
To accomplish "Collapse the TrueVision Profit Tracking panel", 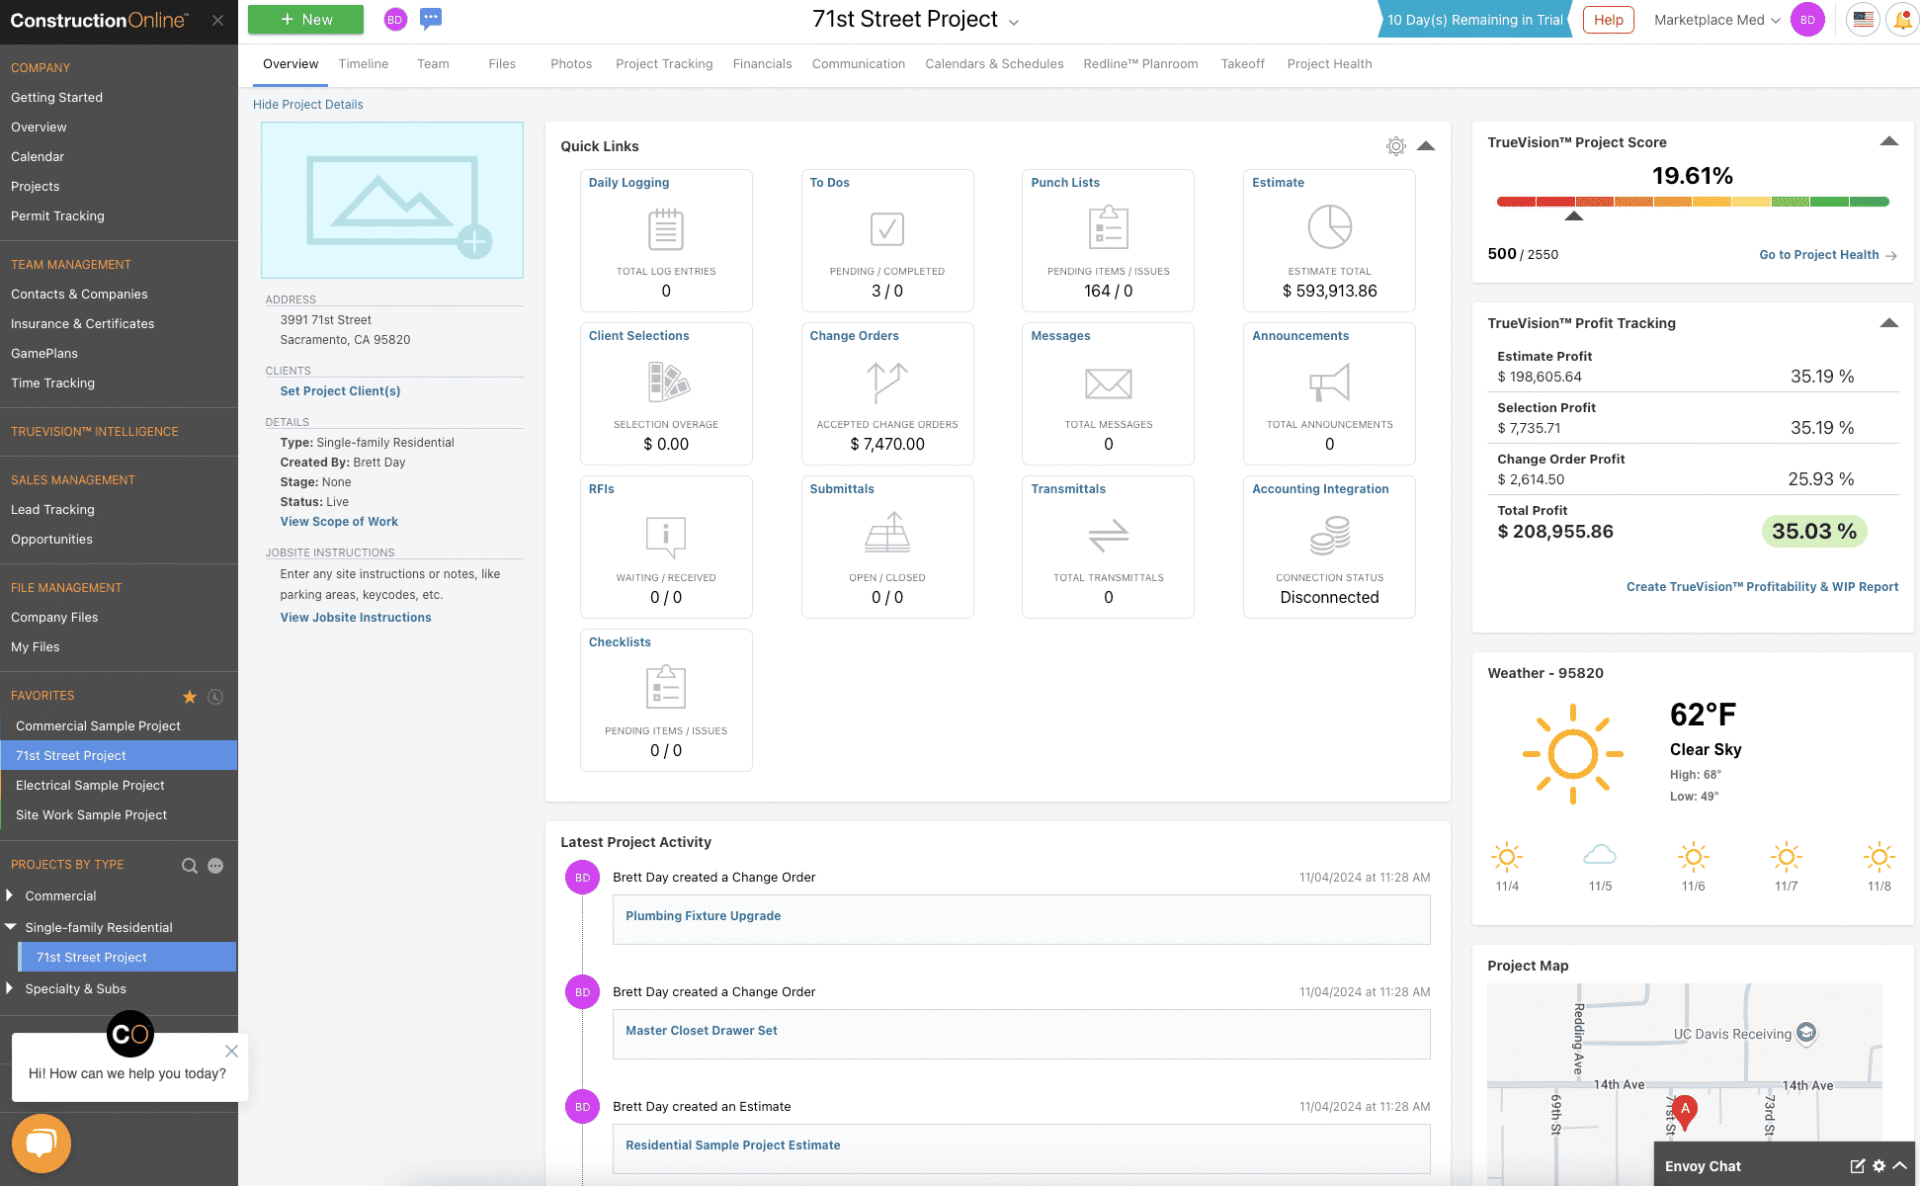I will coord(1889,323).
